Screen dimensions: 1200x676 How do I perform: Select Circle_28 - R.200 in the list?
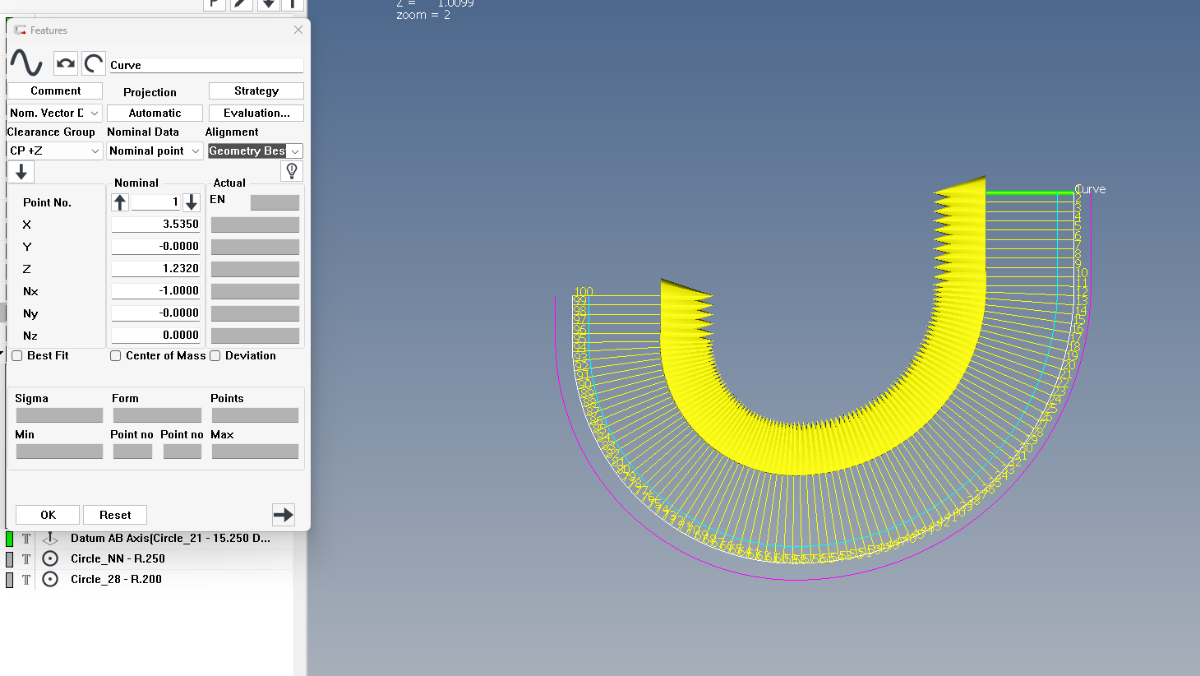(116, 579)
